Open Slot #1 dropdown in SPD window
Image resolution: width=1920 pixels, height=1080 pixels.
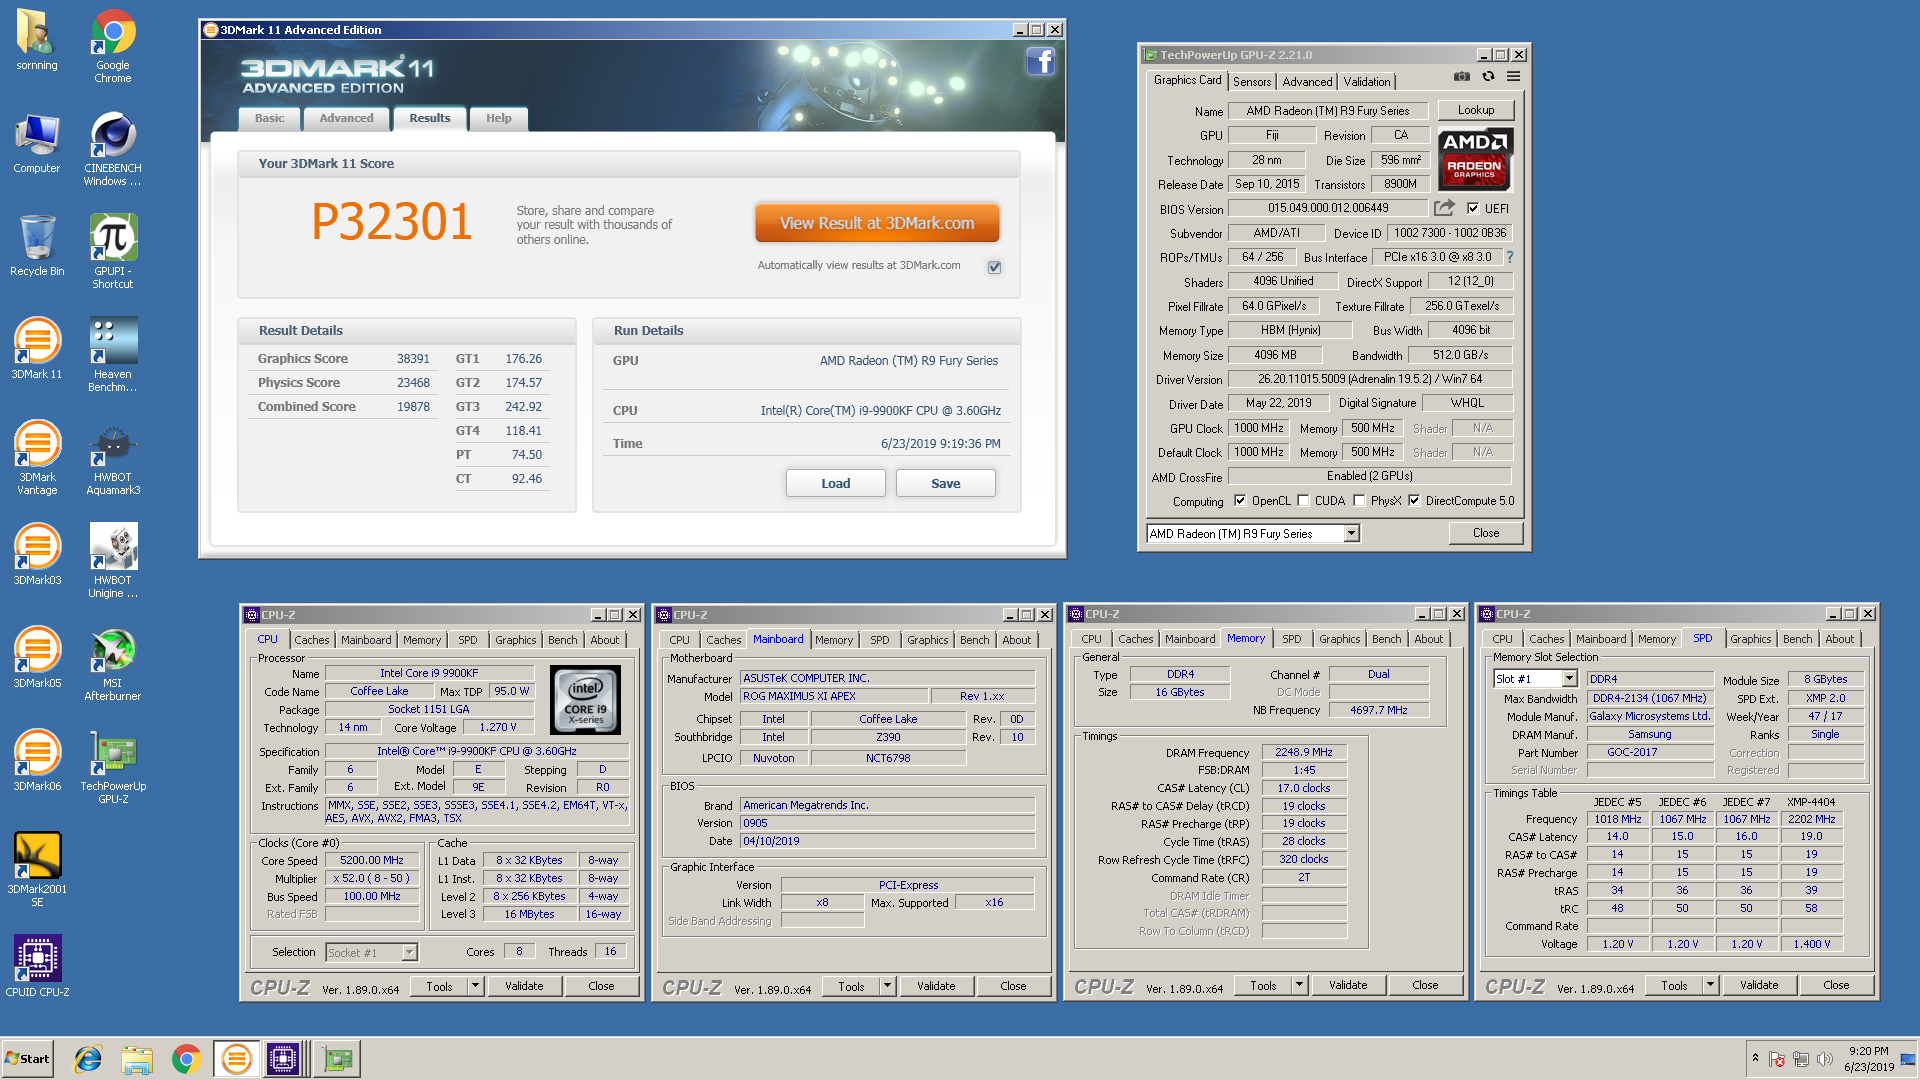tap(1569, 679)
